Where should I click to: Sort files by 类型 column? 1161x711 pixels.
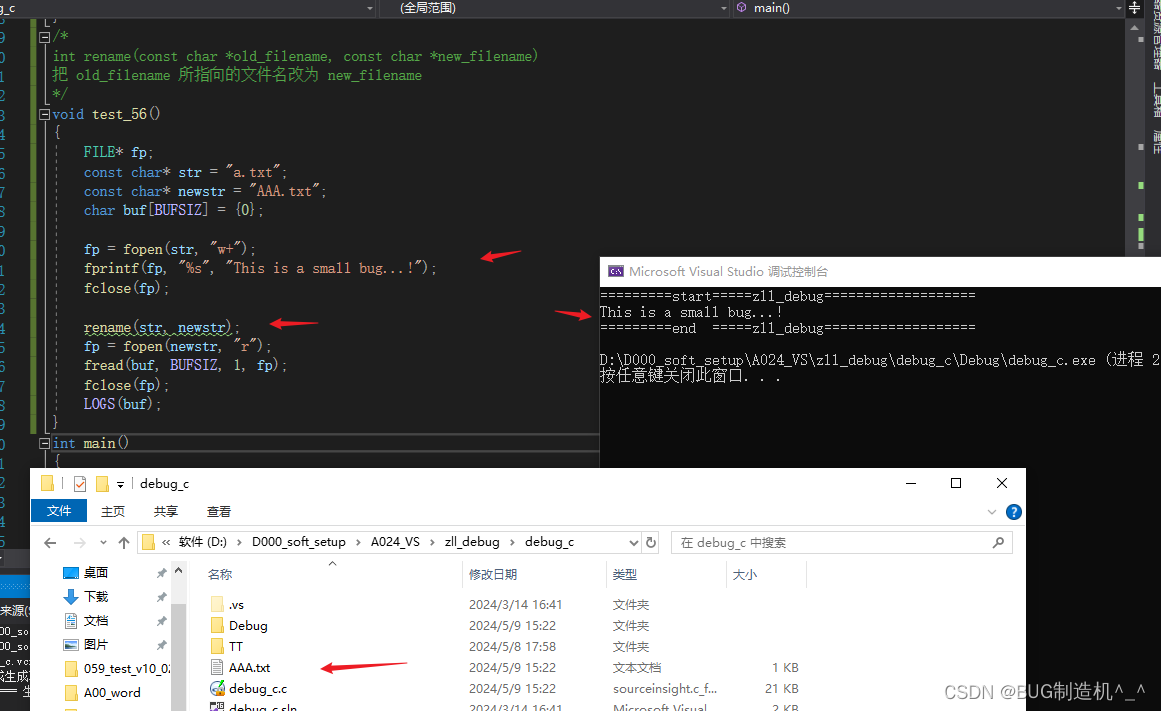624,575
